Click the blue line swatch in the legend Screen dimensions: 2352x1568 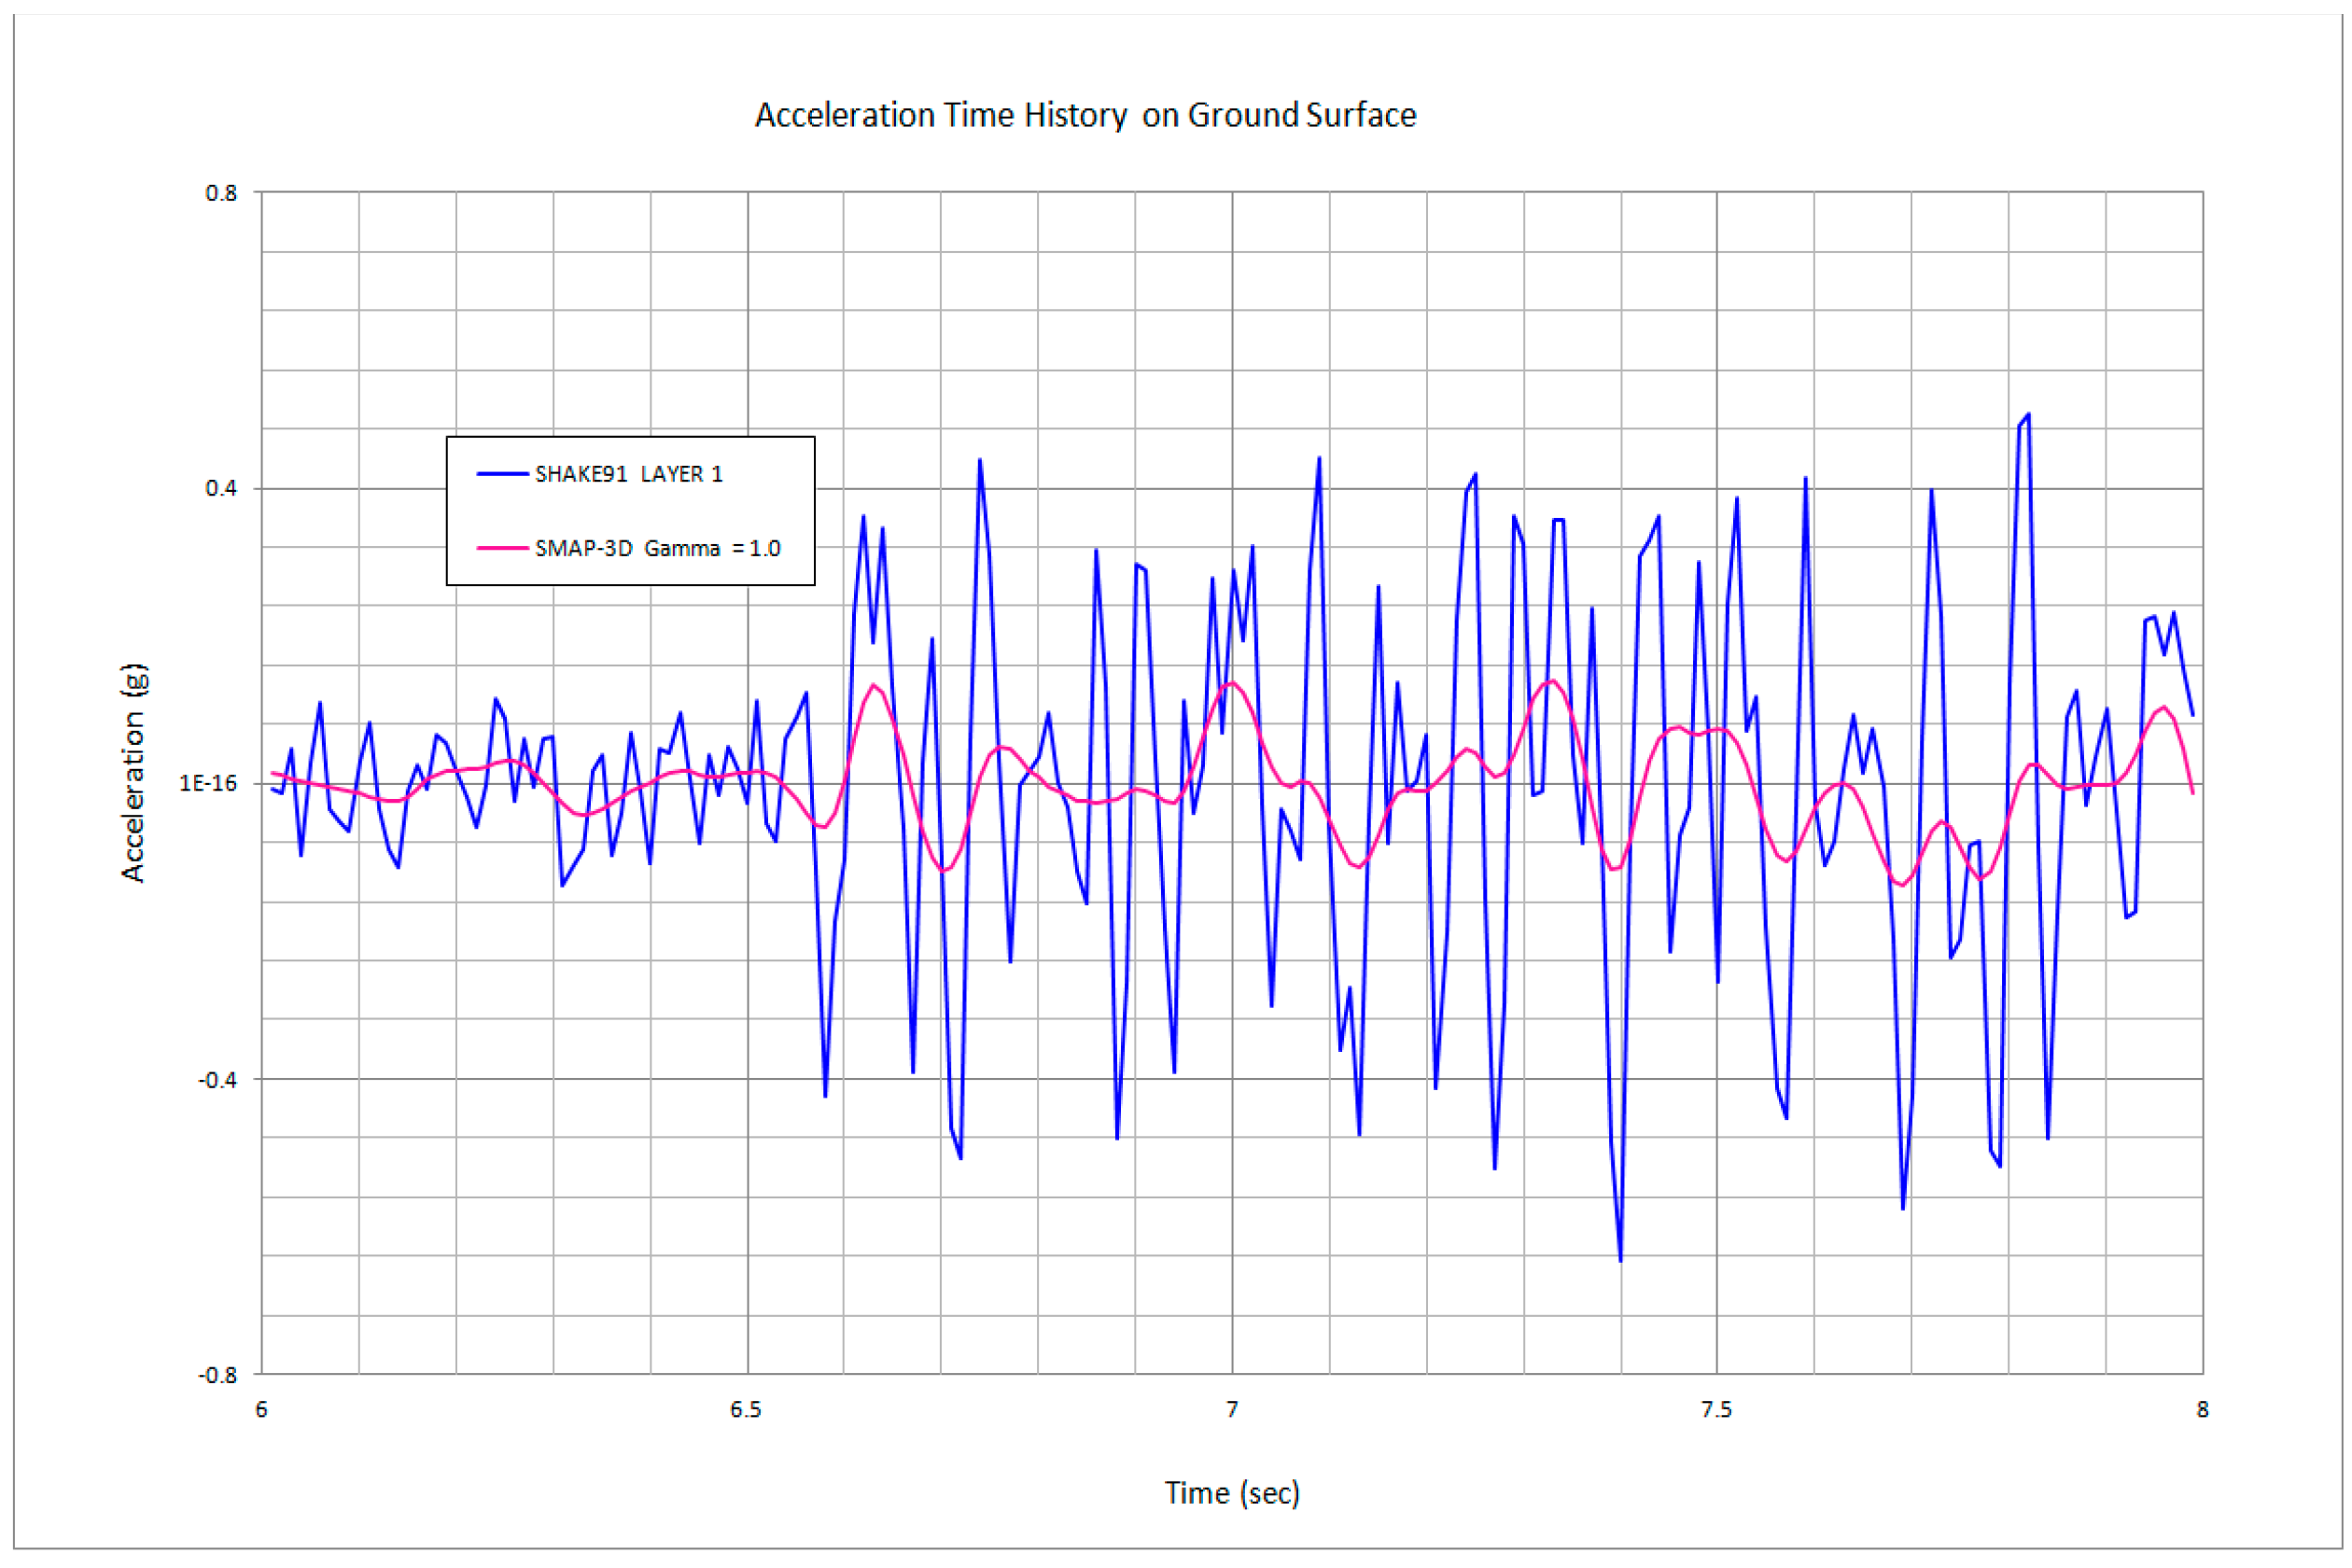pyautogui.click(x=502, y=474)
